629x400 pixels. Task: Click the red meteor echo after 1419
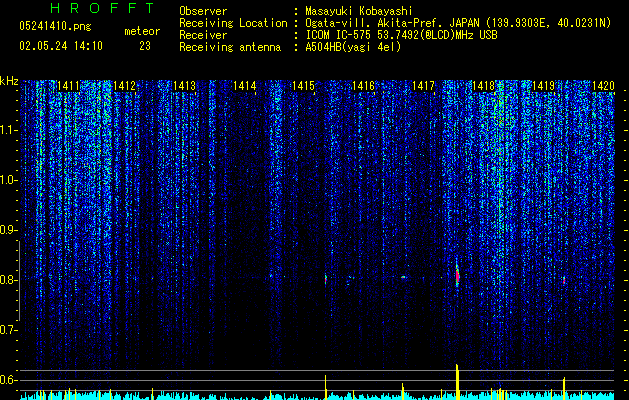coord(564,280)
